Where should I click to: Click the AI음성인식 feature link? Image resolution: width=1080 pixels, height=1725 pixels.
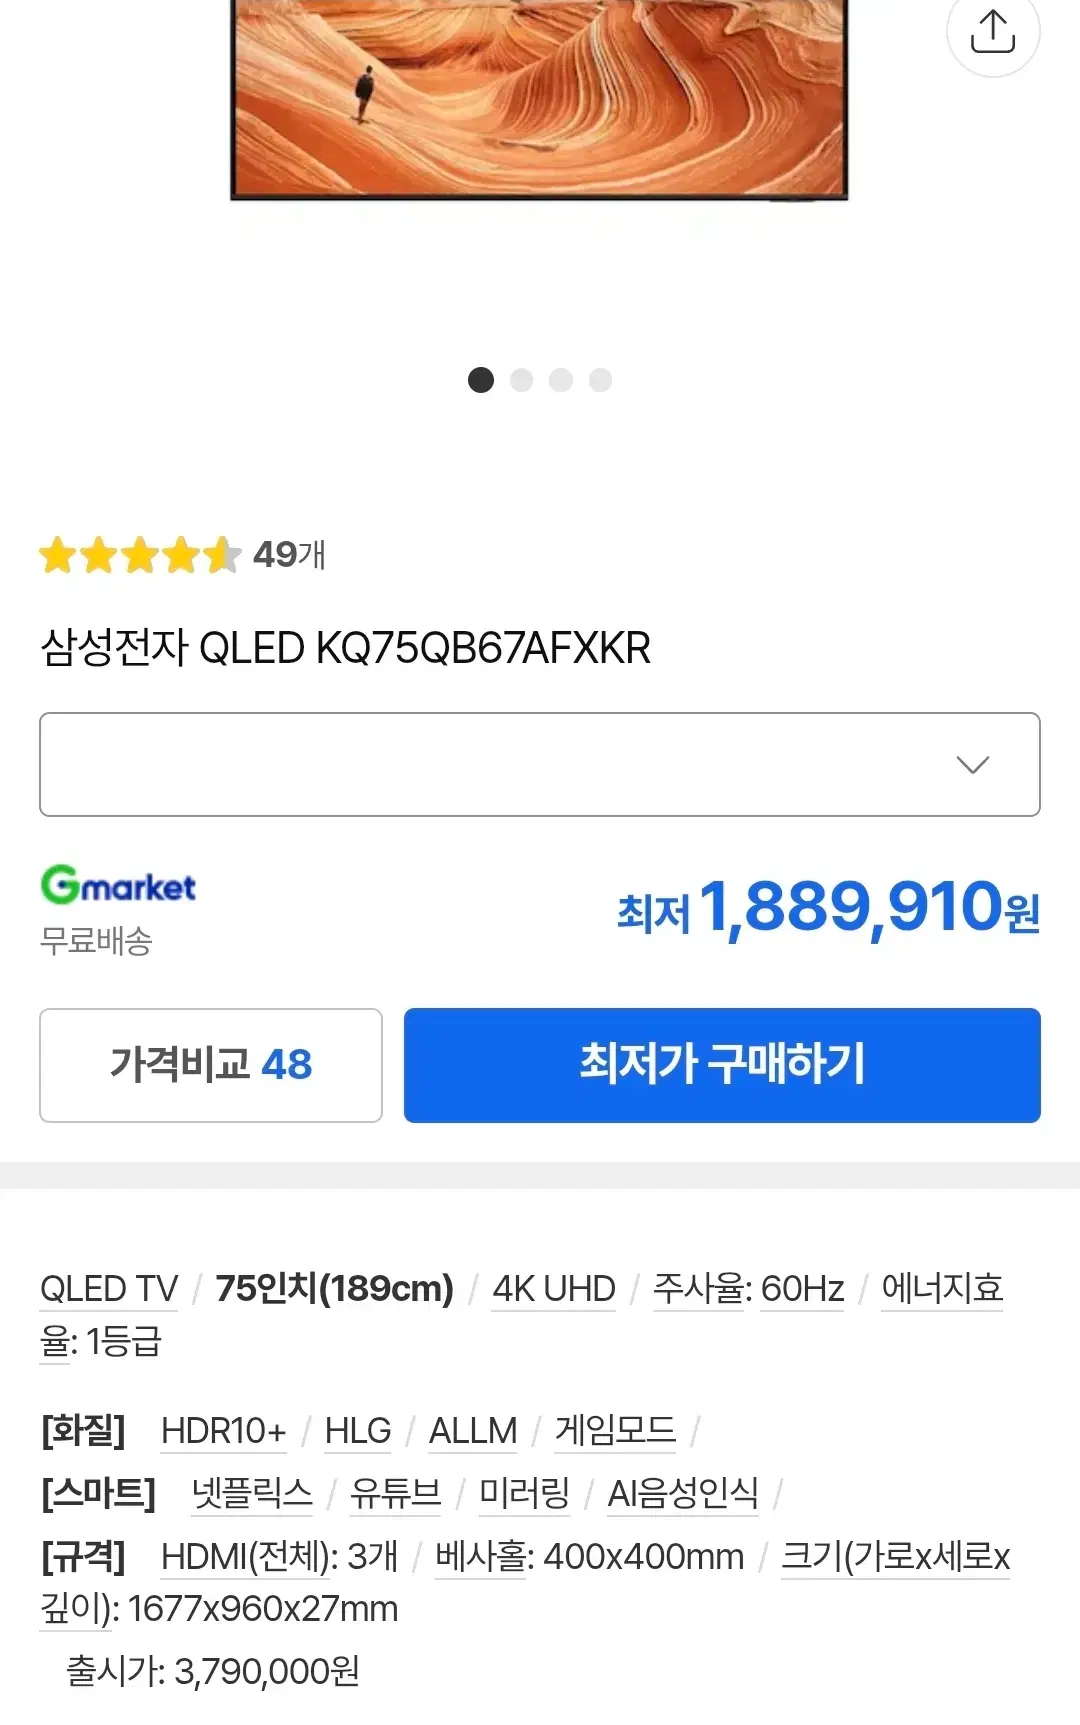tap(683, 1494)
